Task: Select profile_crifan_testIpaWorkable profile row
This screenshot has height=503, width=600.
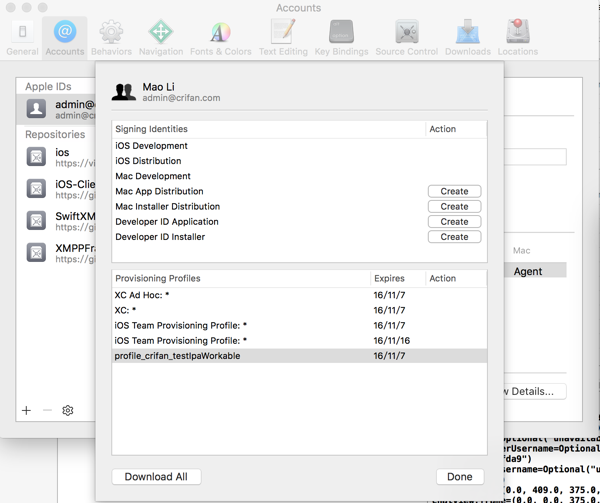Action: coord(299,356)
